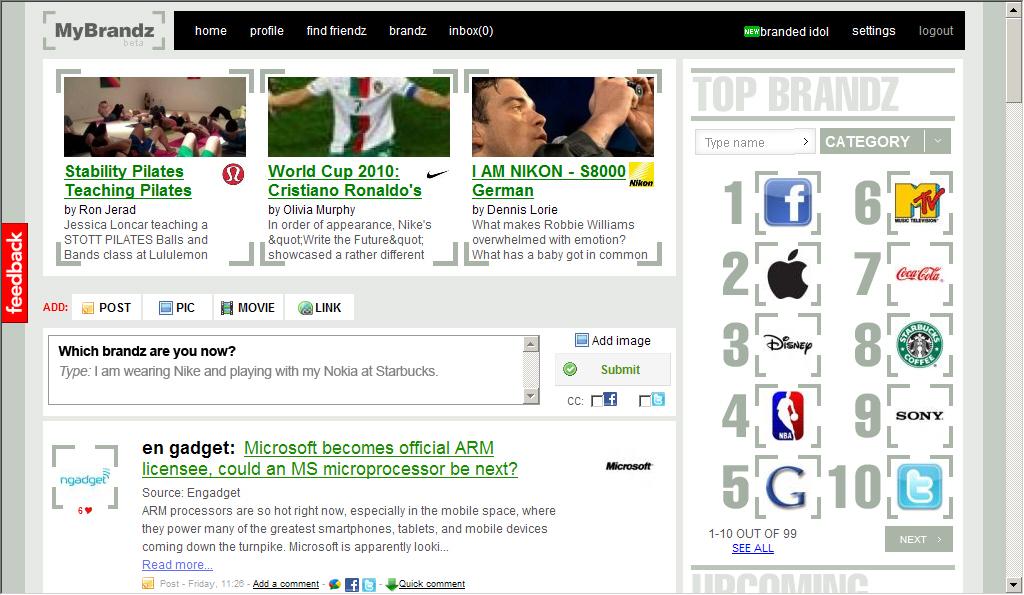
Task: Select the PIC add tab
Action: click(177, 308)
